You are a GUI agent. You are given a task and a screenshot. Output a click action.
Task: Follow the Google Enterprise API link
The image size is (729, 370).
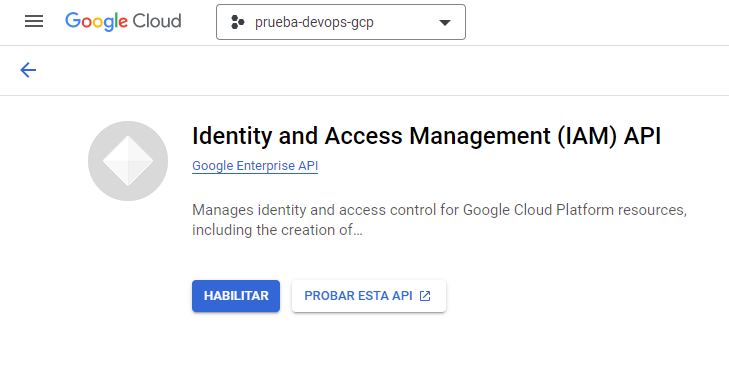click(x=255, y=166)
